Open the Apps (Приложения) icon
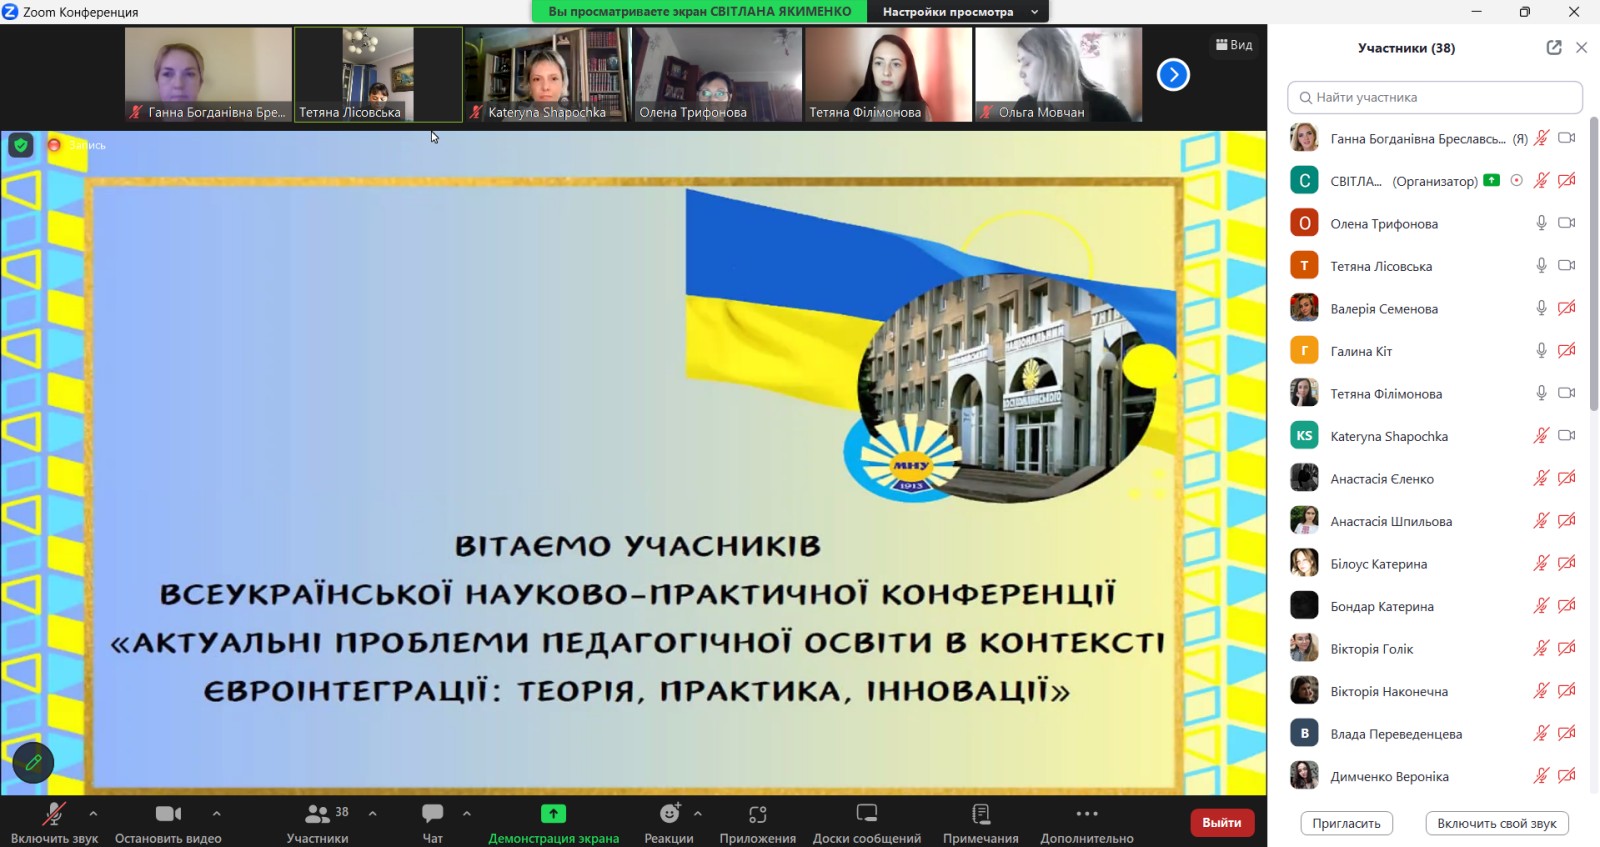This screenshot has width=1600, height=847. (x=757, y=814)
